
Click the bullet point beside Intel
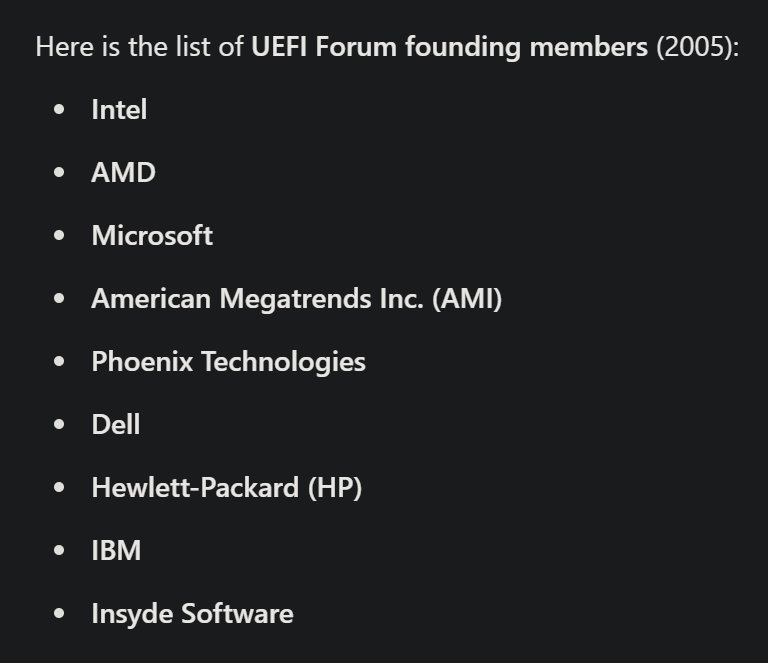(x=60, y=110)
